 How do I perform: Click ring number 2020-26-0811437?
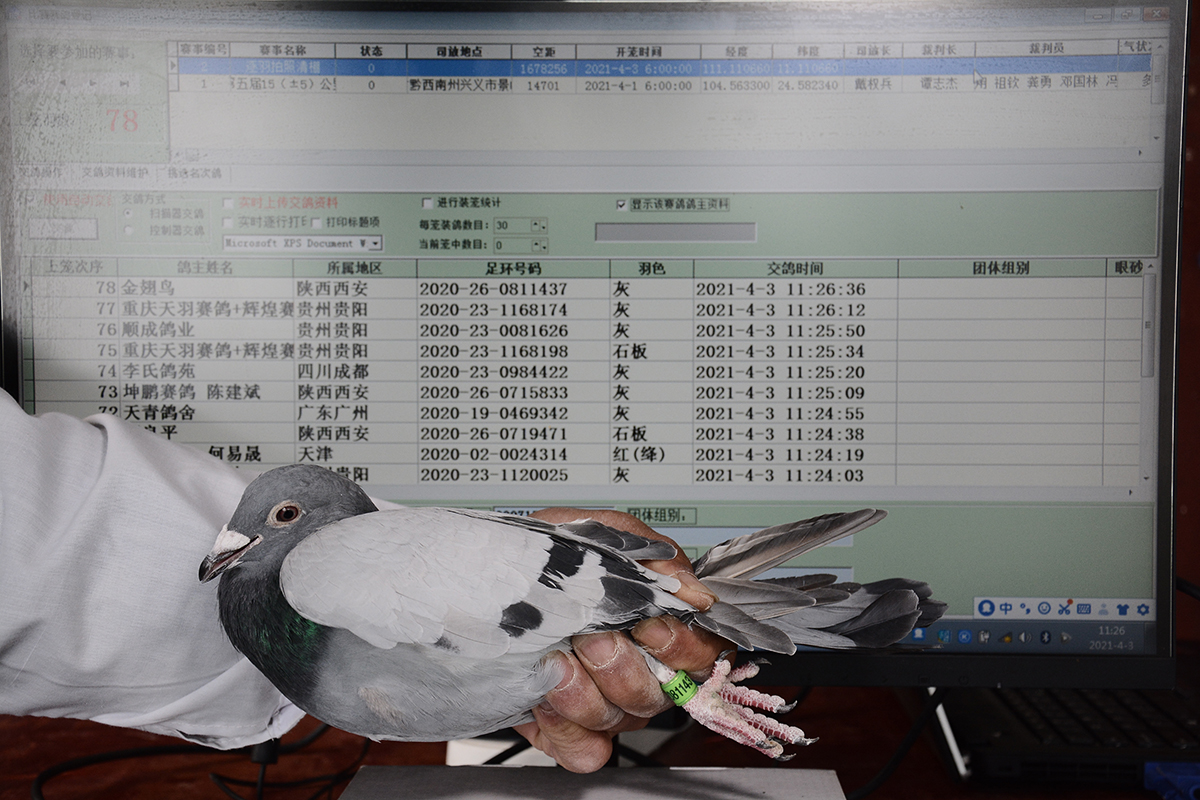click(493, 289)
